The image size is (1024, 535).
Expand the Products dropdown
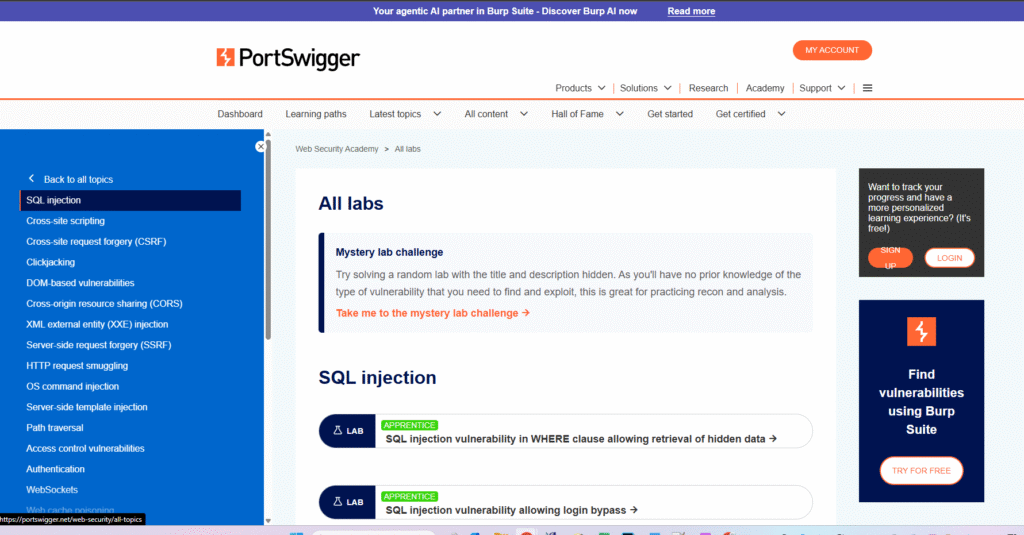point(580,88)
